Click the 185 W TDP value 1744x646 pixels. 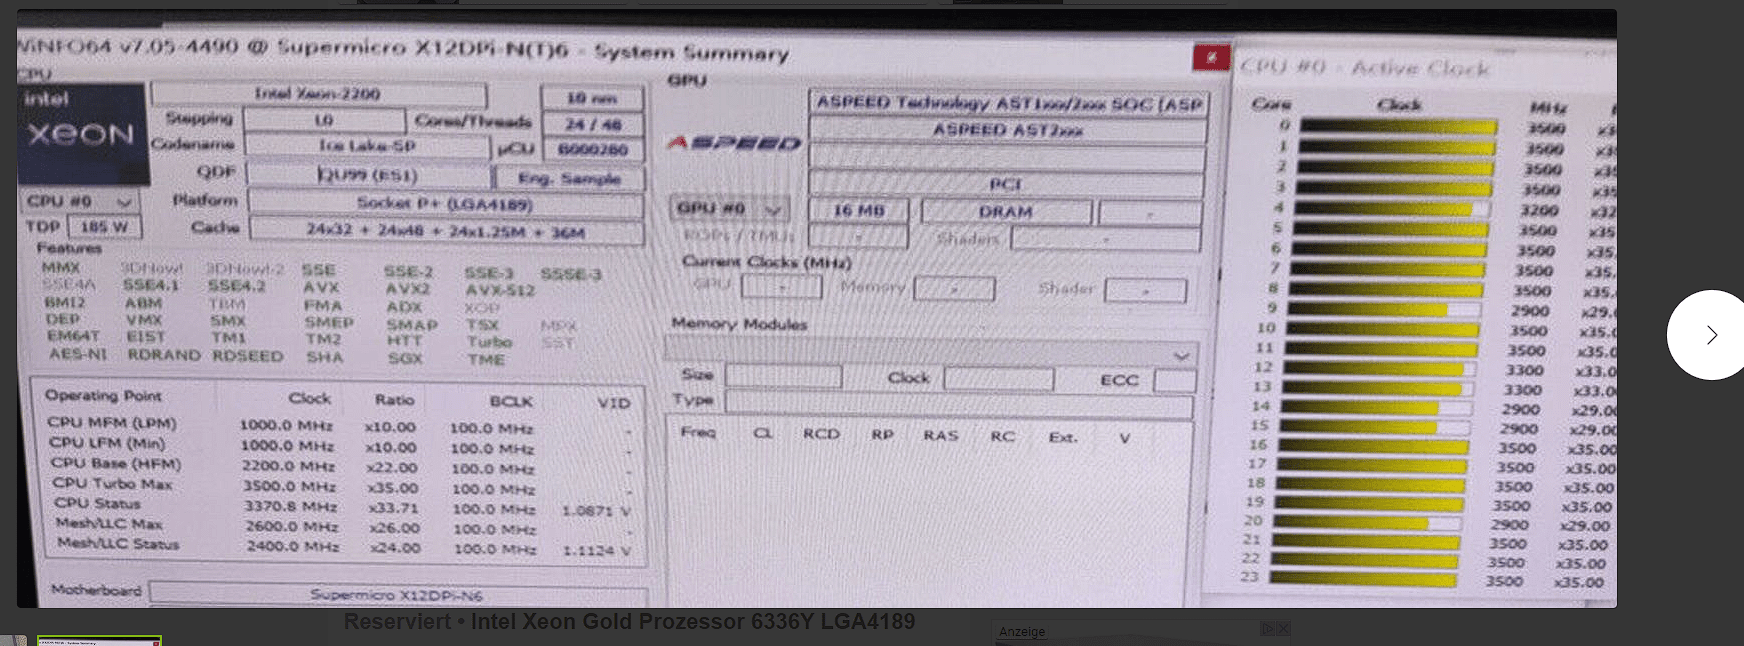(104, 227)
